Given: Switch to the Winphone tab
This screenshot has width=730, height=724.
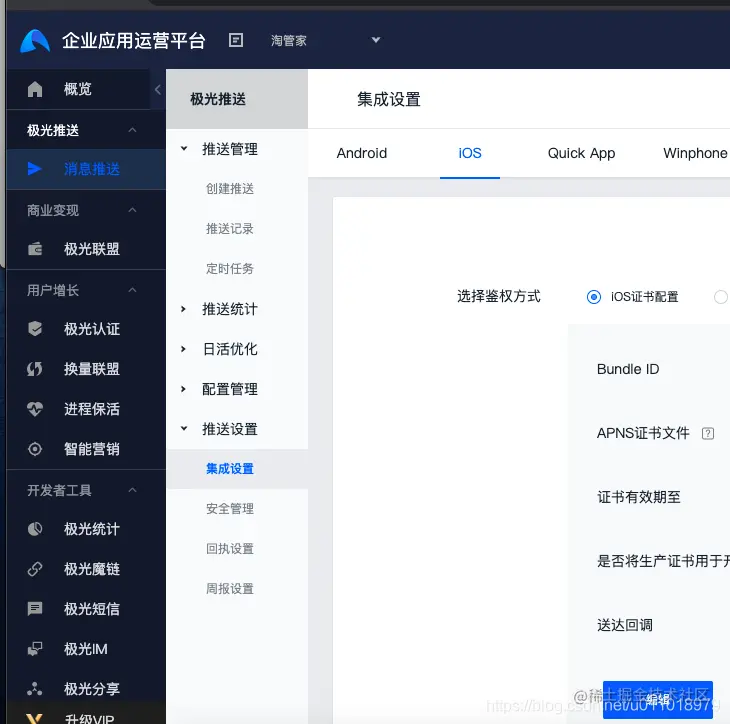Looking at the screenshot, I should (695, 153).
